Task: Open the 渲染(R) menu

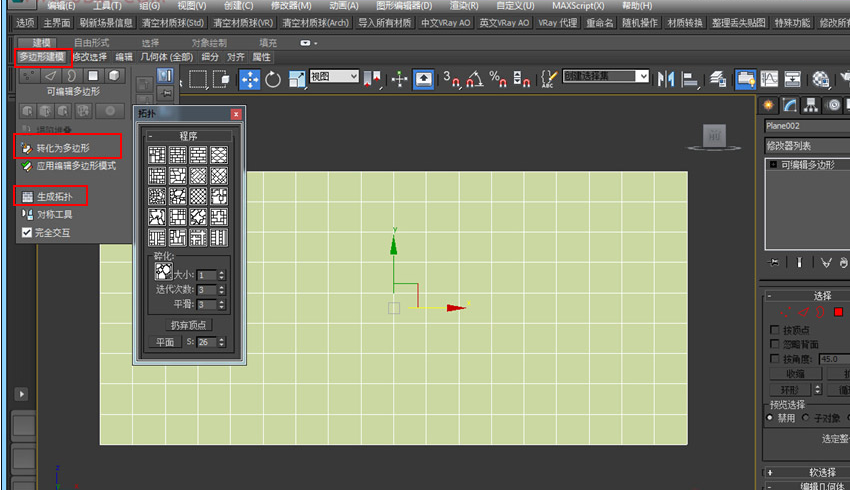Action: [464, 5]
